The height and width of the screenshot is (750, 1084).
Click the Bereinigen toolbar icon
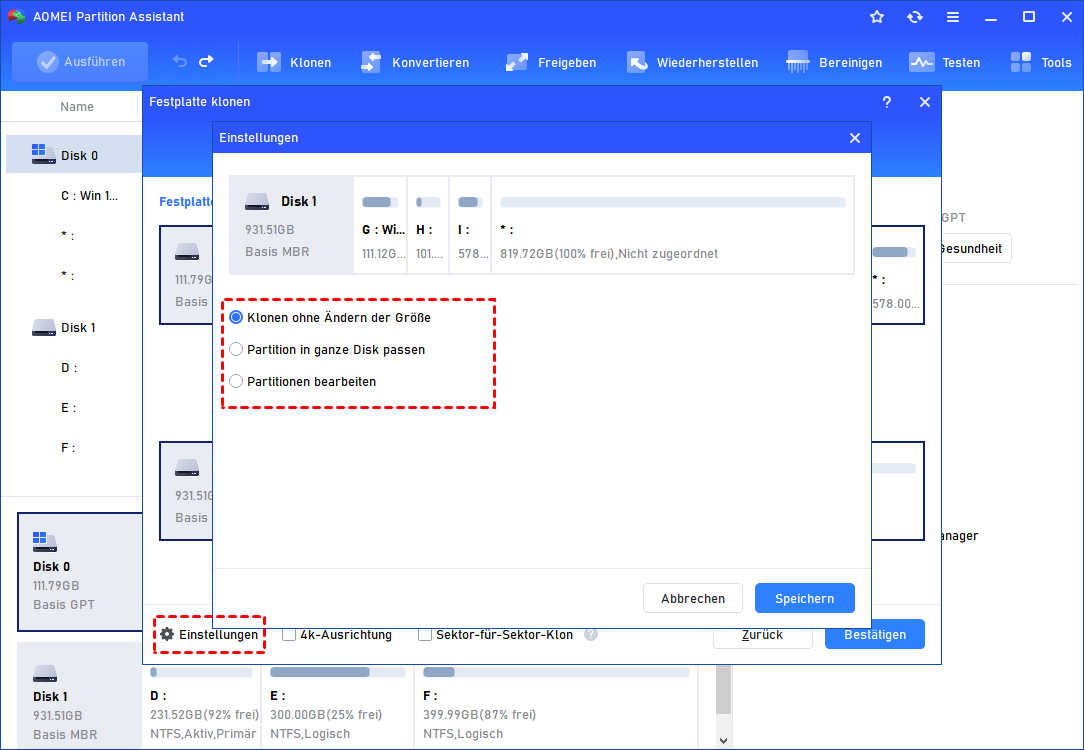point(798,62)
